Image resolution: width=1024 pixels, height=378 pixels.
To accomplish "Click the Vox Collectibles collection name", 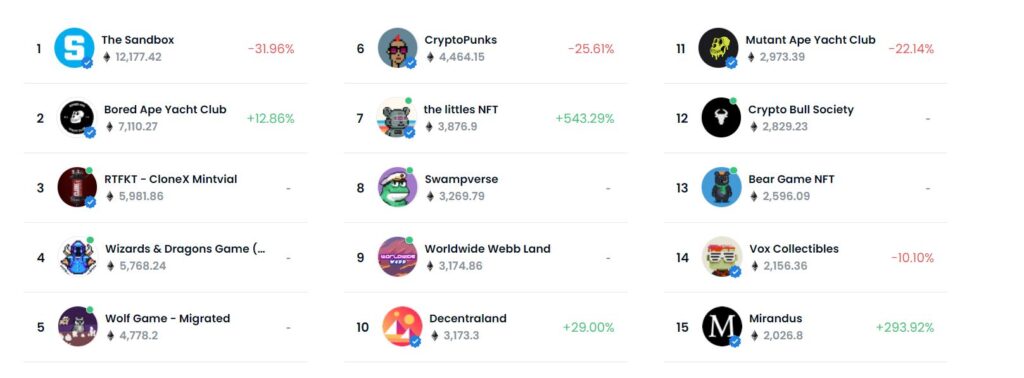I will [793, 249].
